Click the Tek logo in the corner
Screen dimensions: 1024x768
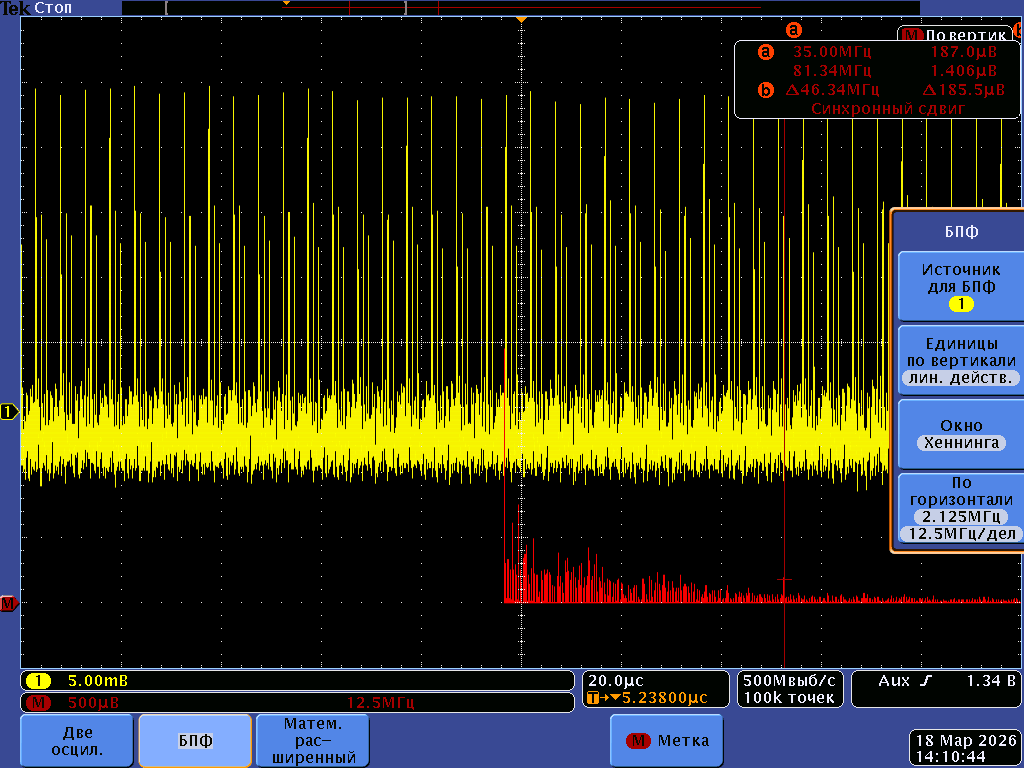(14, 8)
